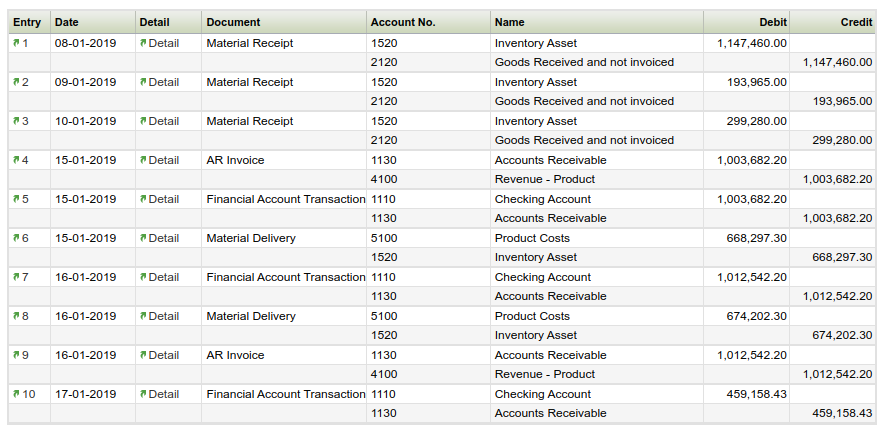Click the arrow icon beside entry 4
Image resolution: width=884 pixels, height=433 pixels.
pos(16,160)
